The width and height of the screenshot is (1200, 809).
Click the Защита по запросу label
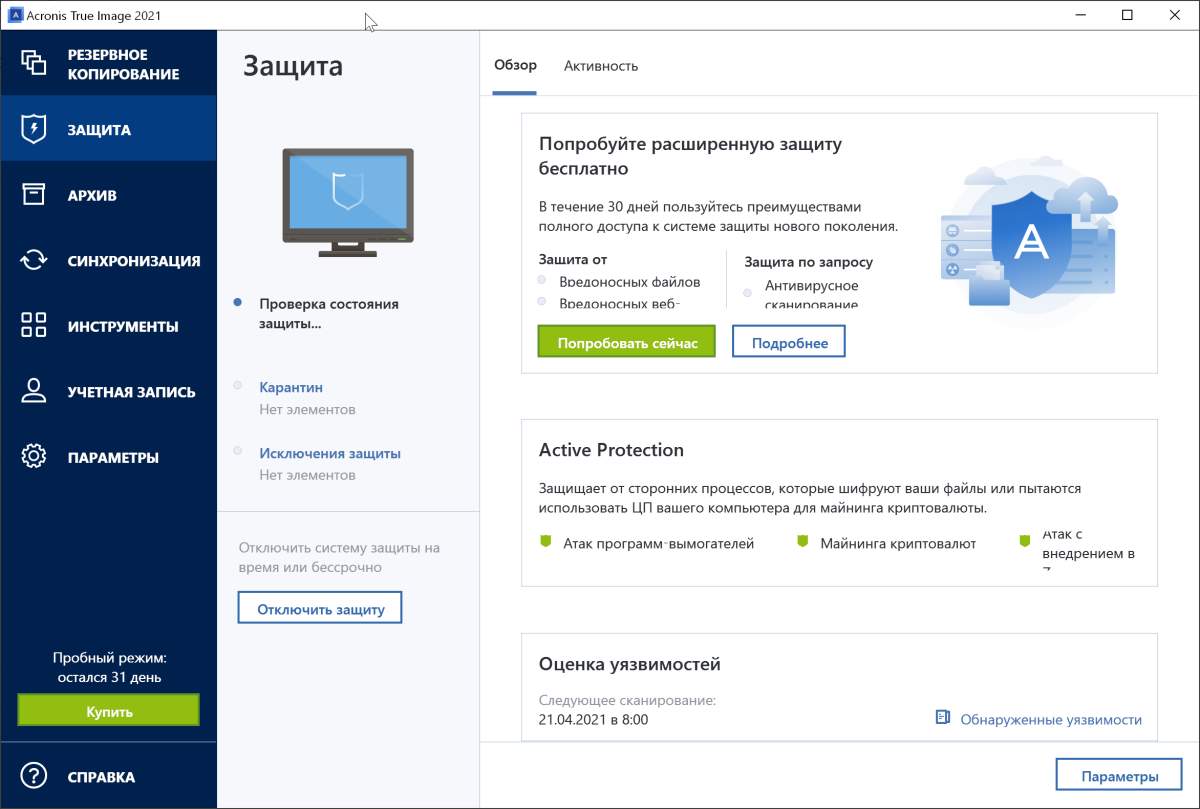[809, 262]
